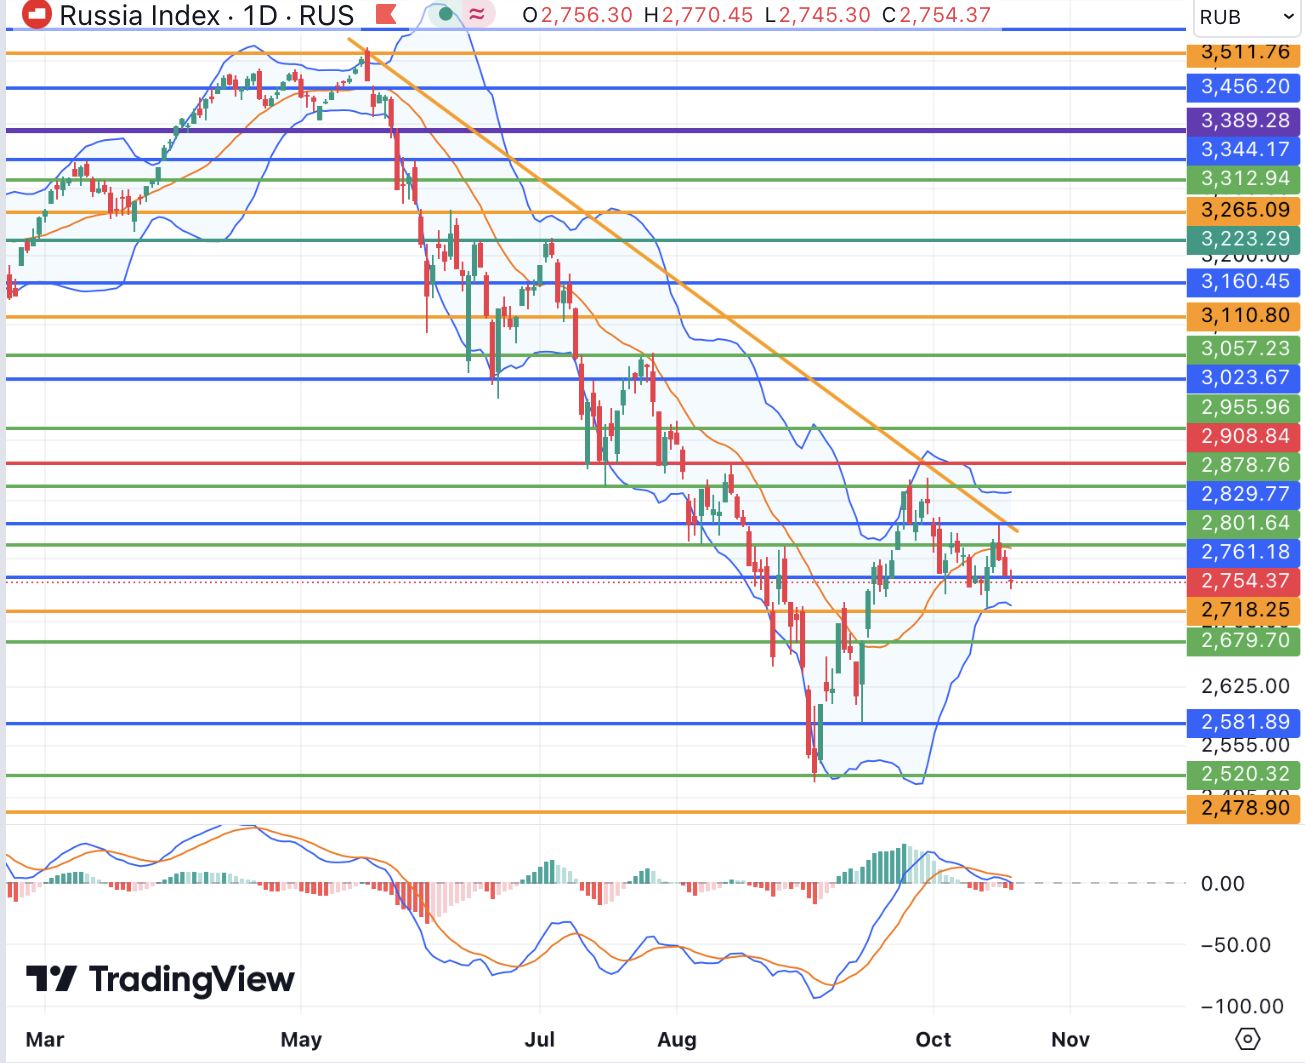Viewport: 1305px width, 1063px height.
Task: Click the MACD 0.00 axis value
Action: coord(1222,884)
